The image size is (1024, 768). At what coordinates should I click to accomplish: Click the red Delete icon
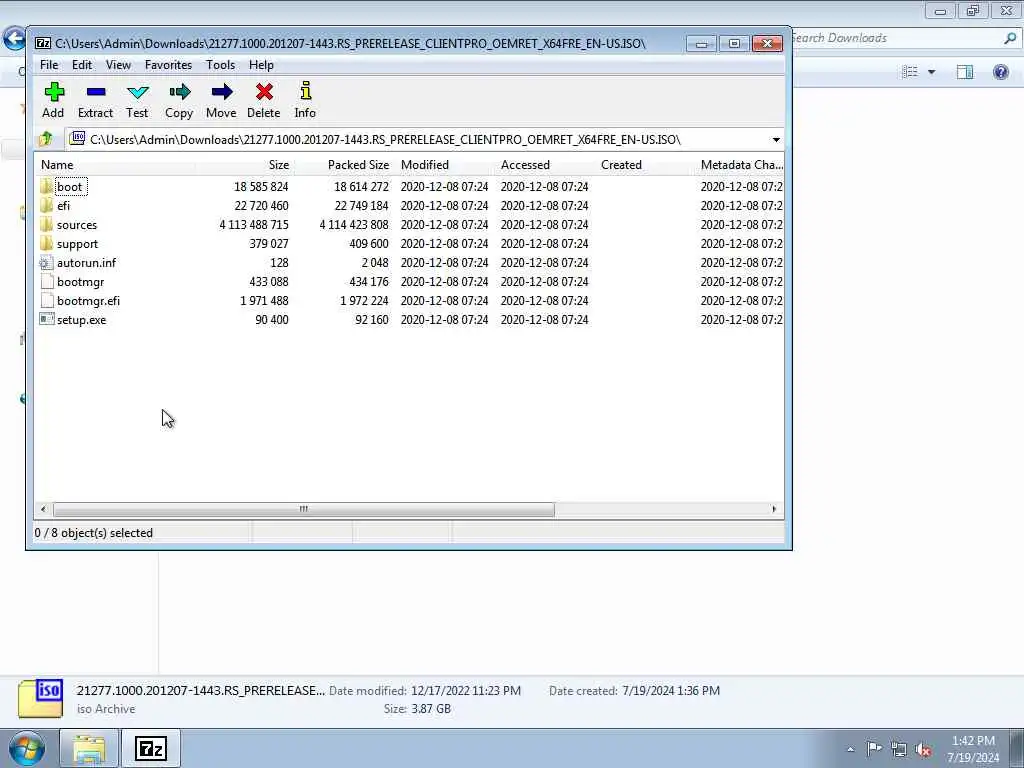(x=264, y=92)
